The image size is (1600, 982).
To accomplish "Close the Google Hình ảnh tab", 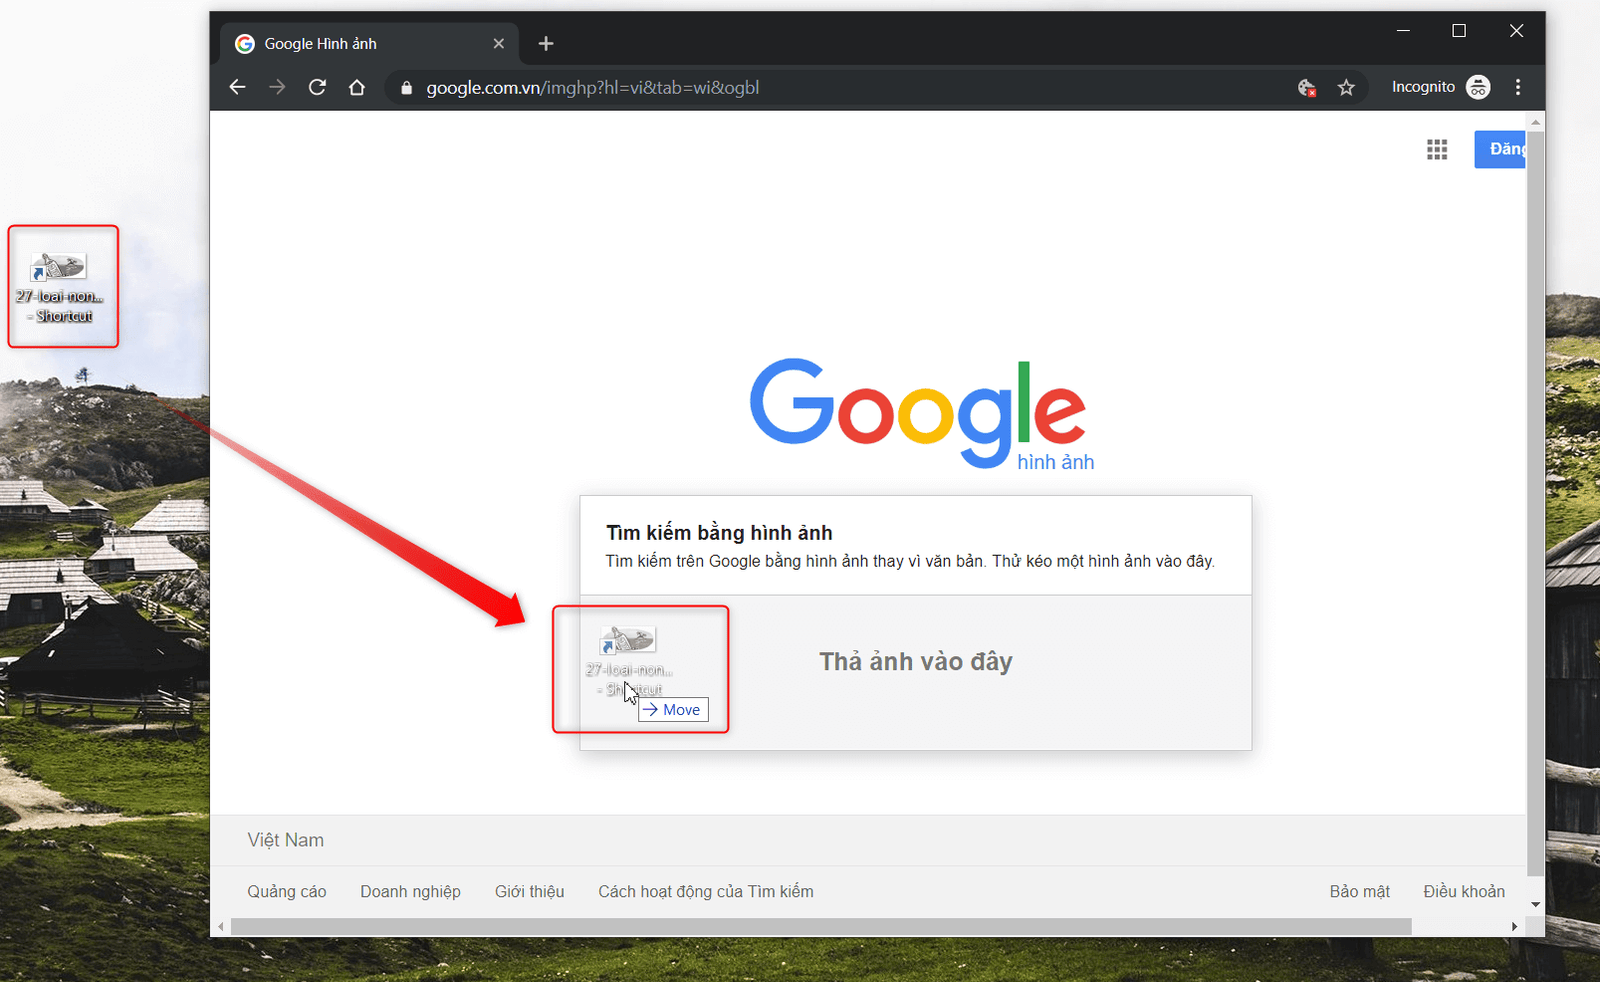I will 498,44.
